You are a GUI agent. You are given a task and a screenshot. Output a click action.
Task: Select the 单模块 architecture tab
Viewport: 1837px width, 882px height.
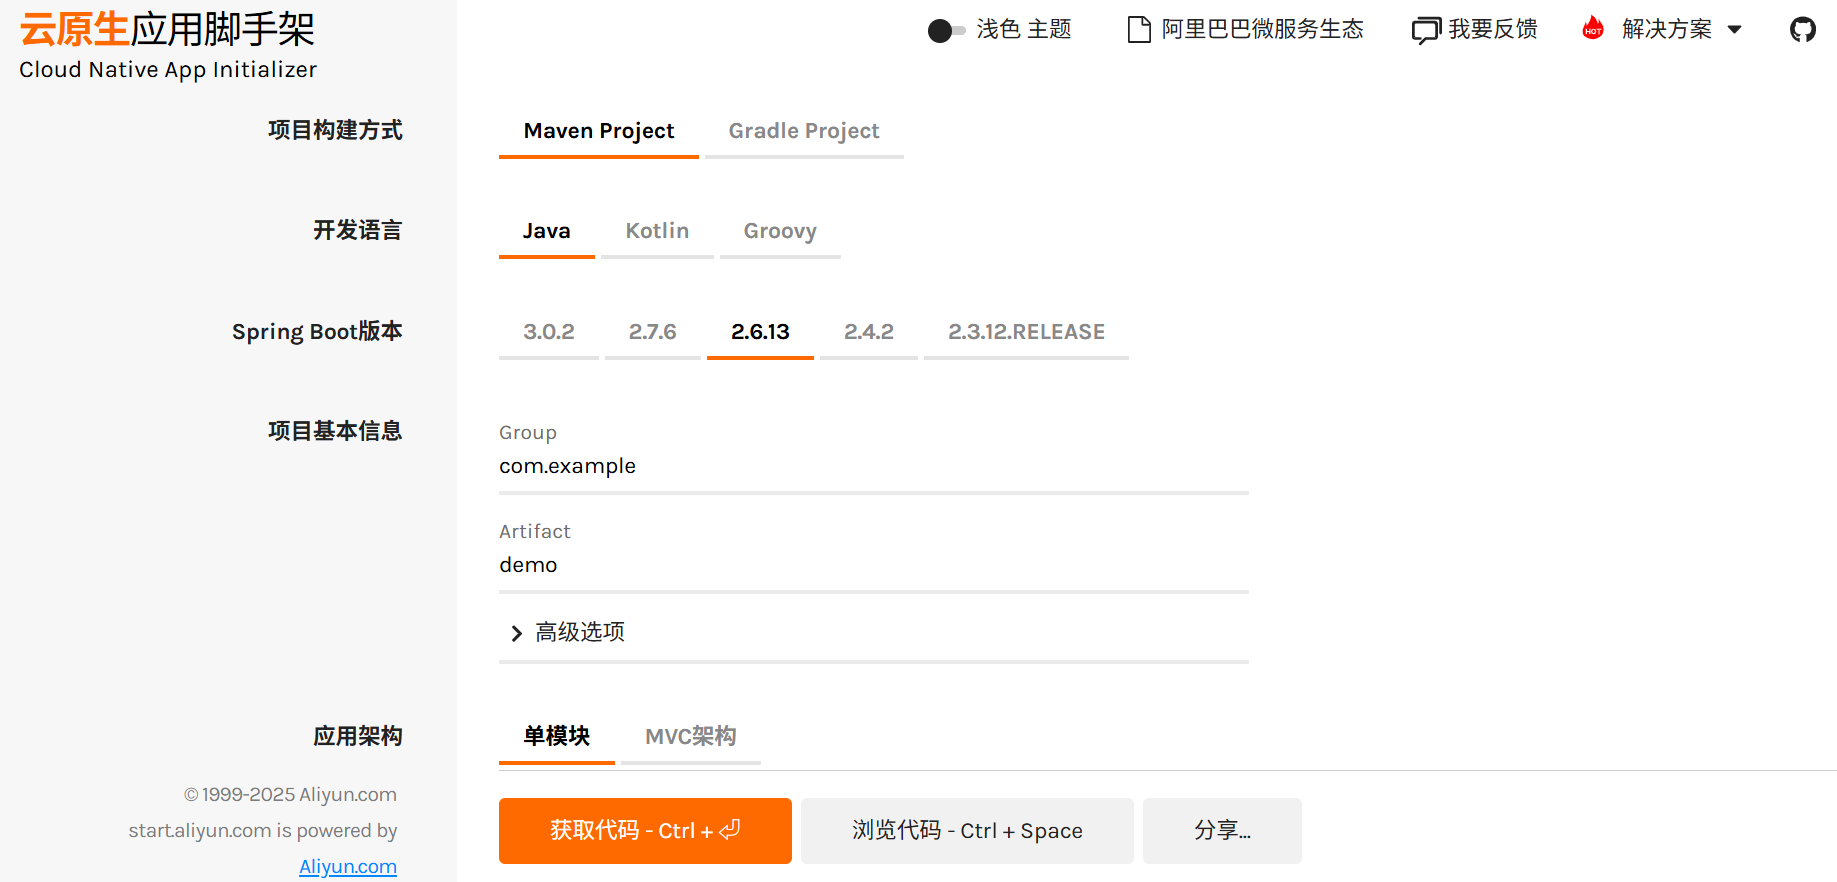557,737
